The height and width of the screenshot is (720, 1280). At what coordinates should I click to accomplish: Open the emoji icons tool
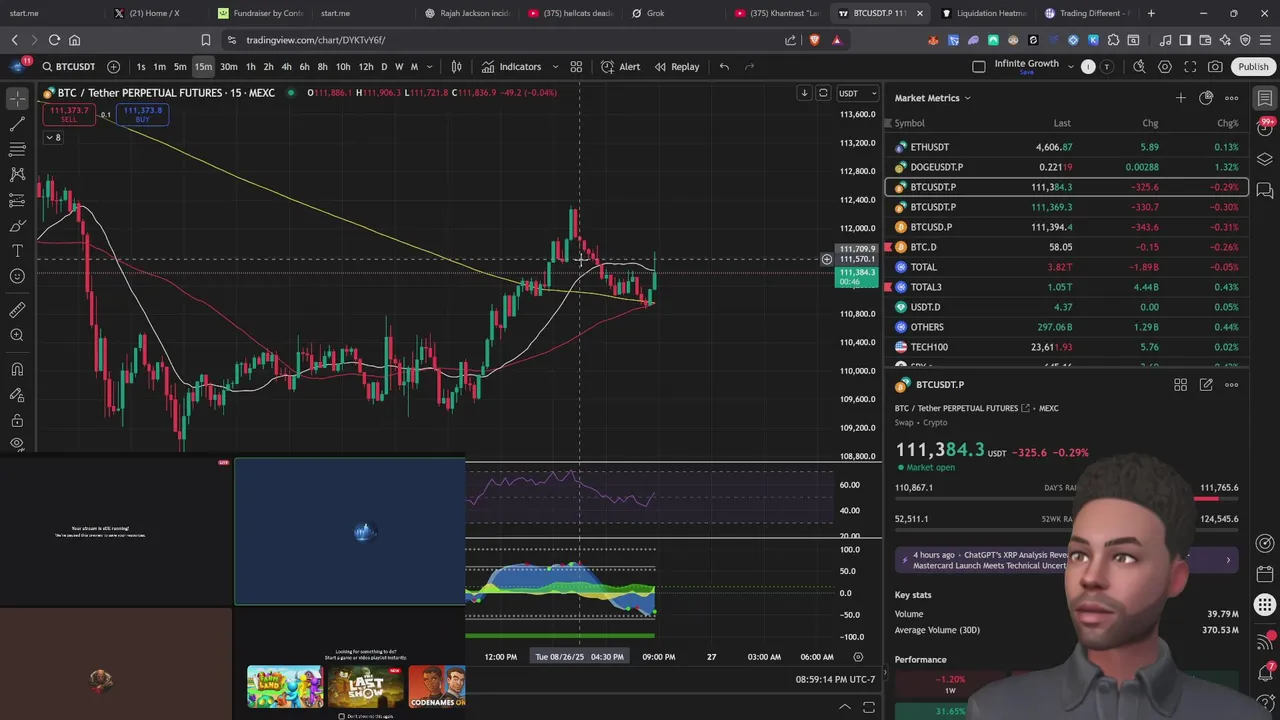(17, 277)
